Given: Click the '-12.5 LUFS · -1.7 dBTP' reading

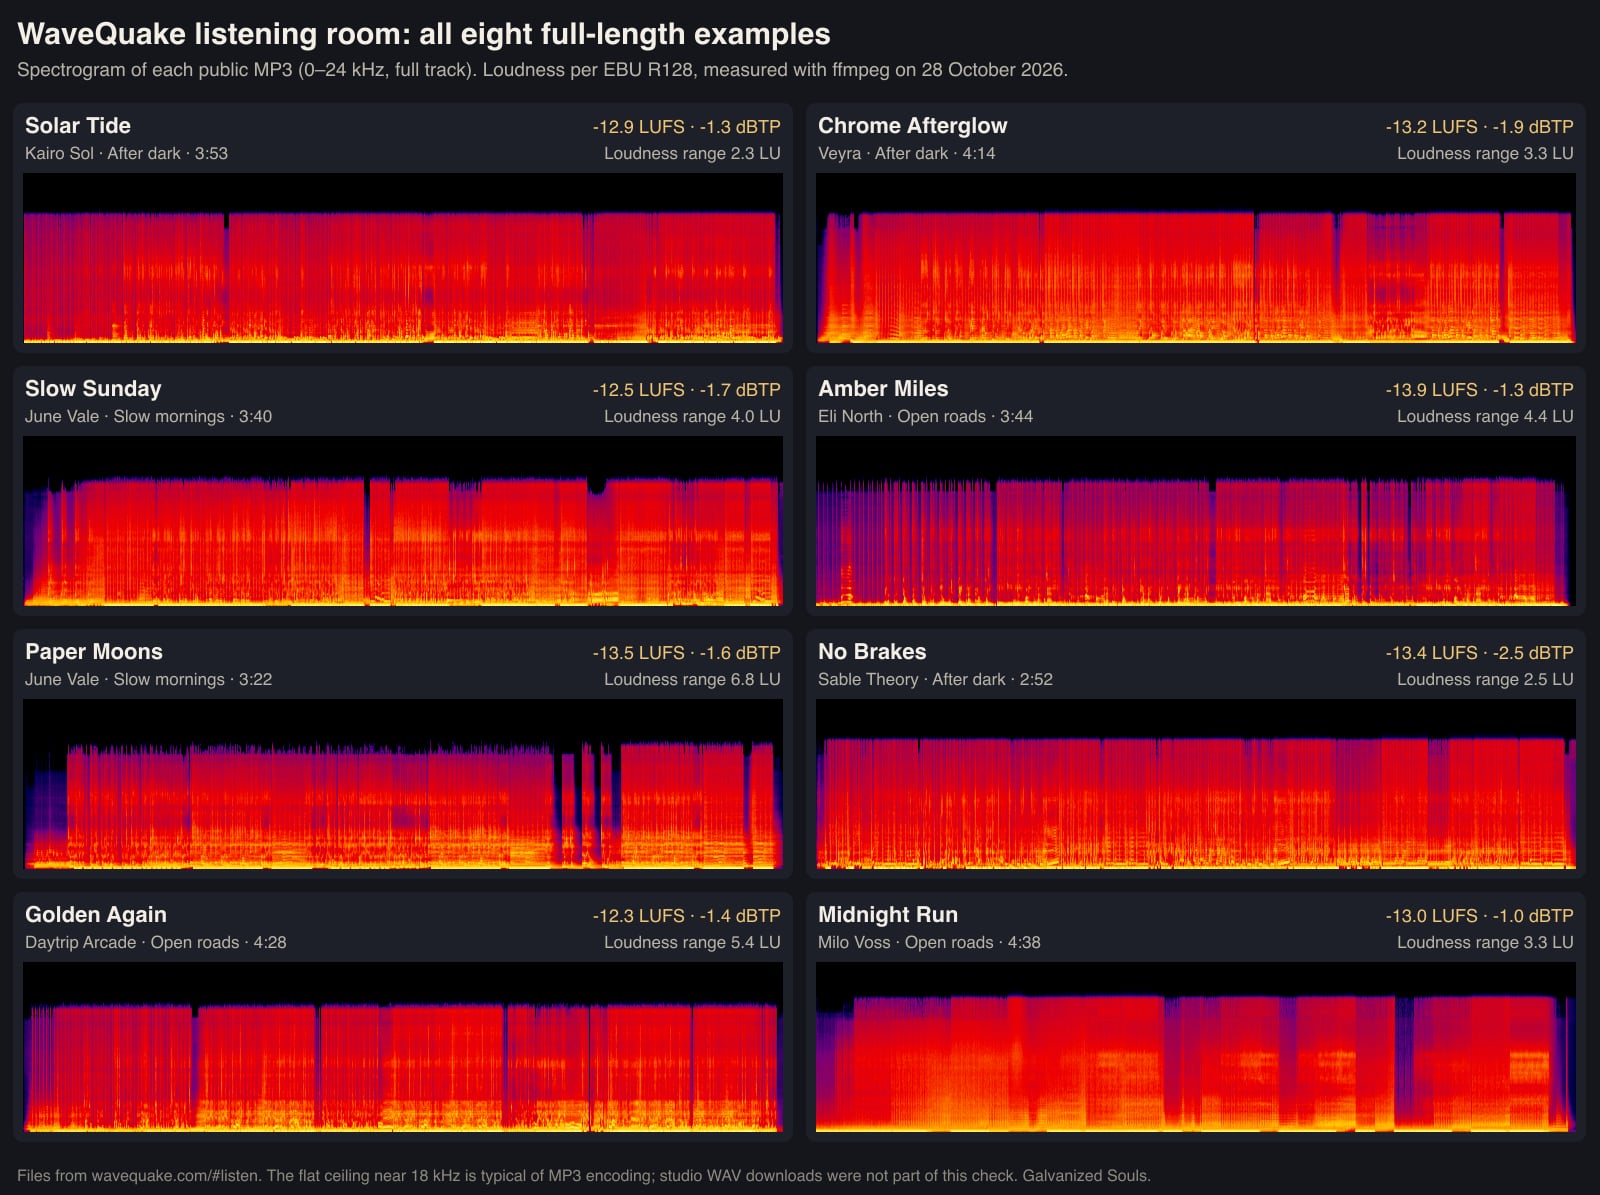Looking at the screenshot, I should pyautogui.click(x=686, y=390).
